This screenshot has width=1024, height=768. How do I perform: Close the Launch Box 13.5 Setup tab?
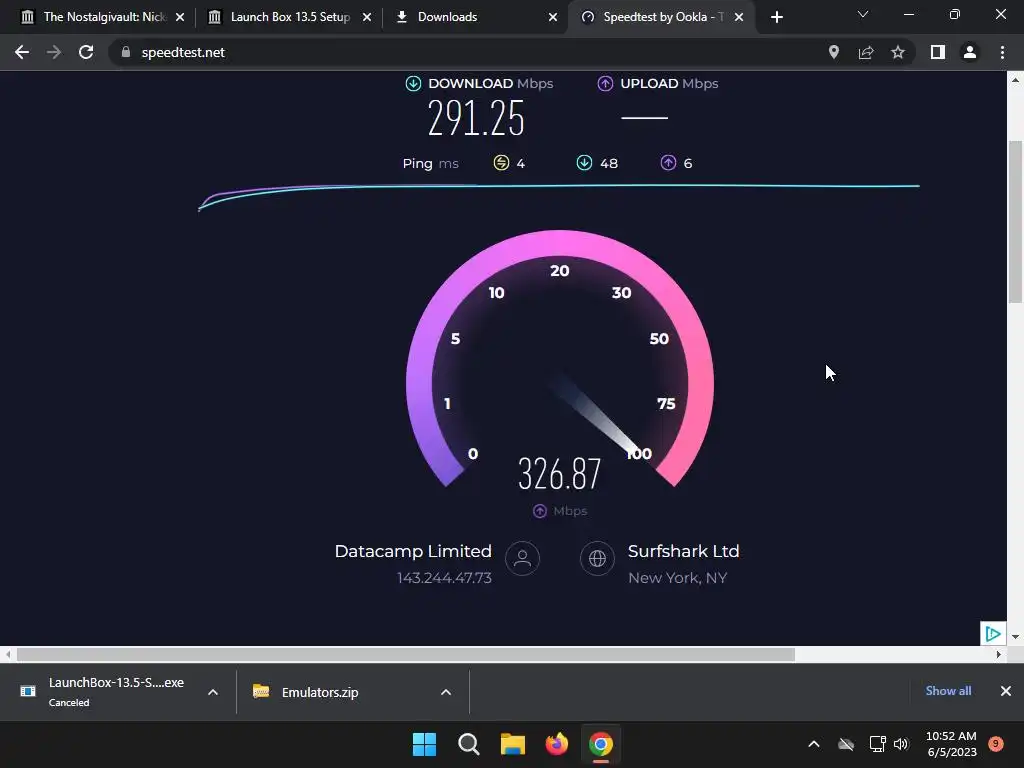coord(367,17)
